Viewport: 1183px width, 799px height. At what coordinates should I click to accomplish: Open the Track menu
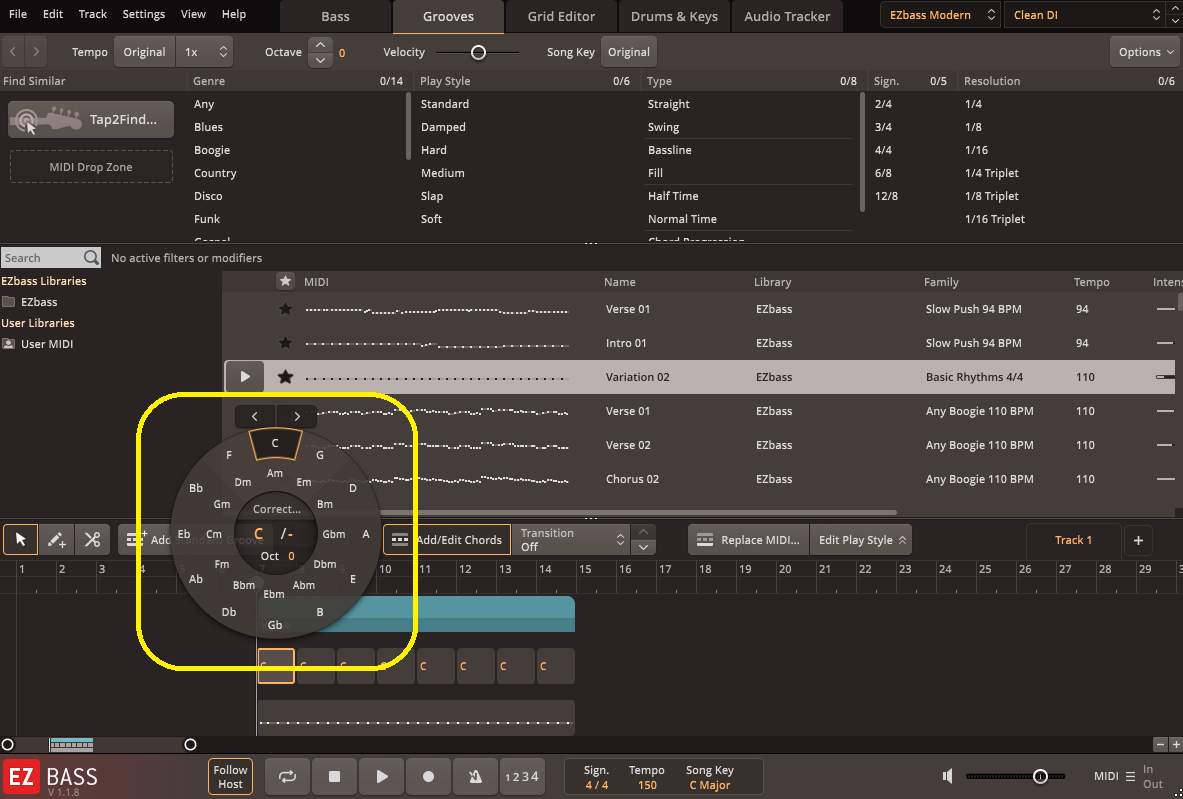(x=93, y=14)
